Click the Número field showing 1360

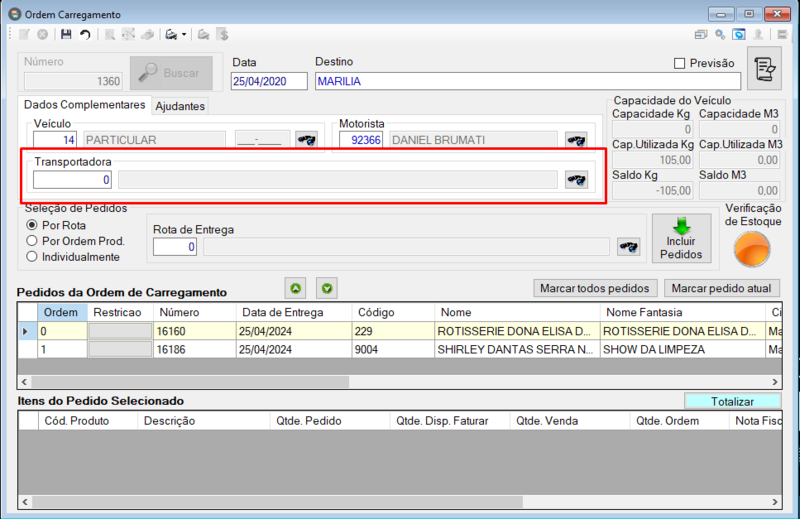tap(73, 81)
